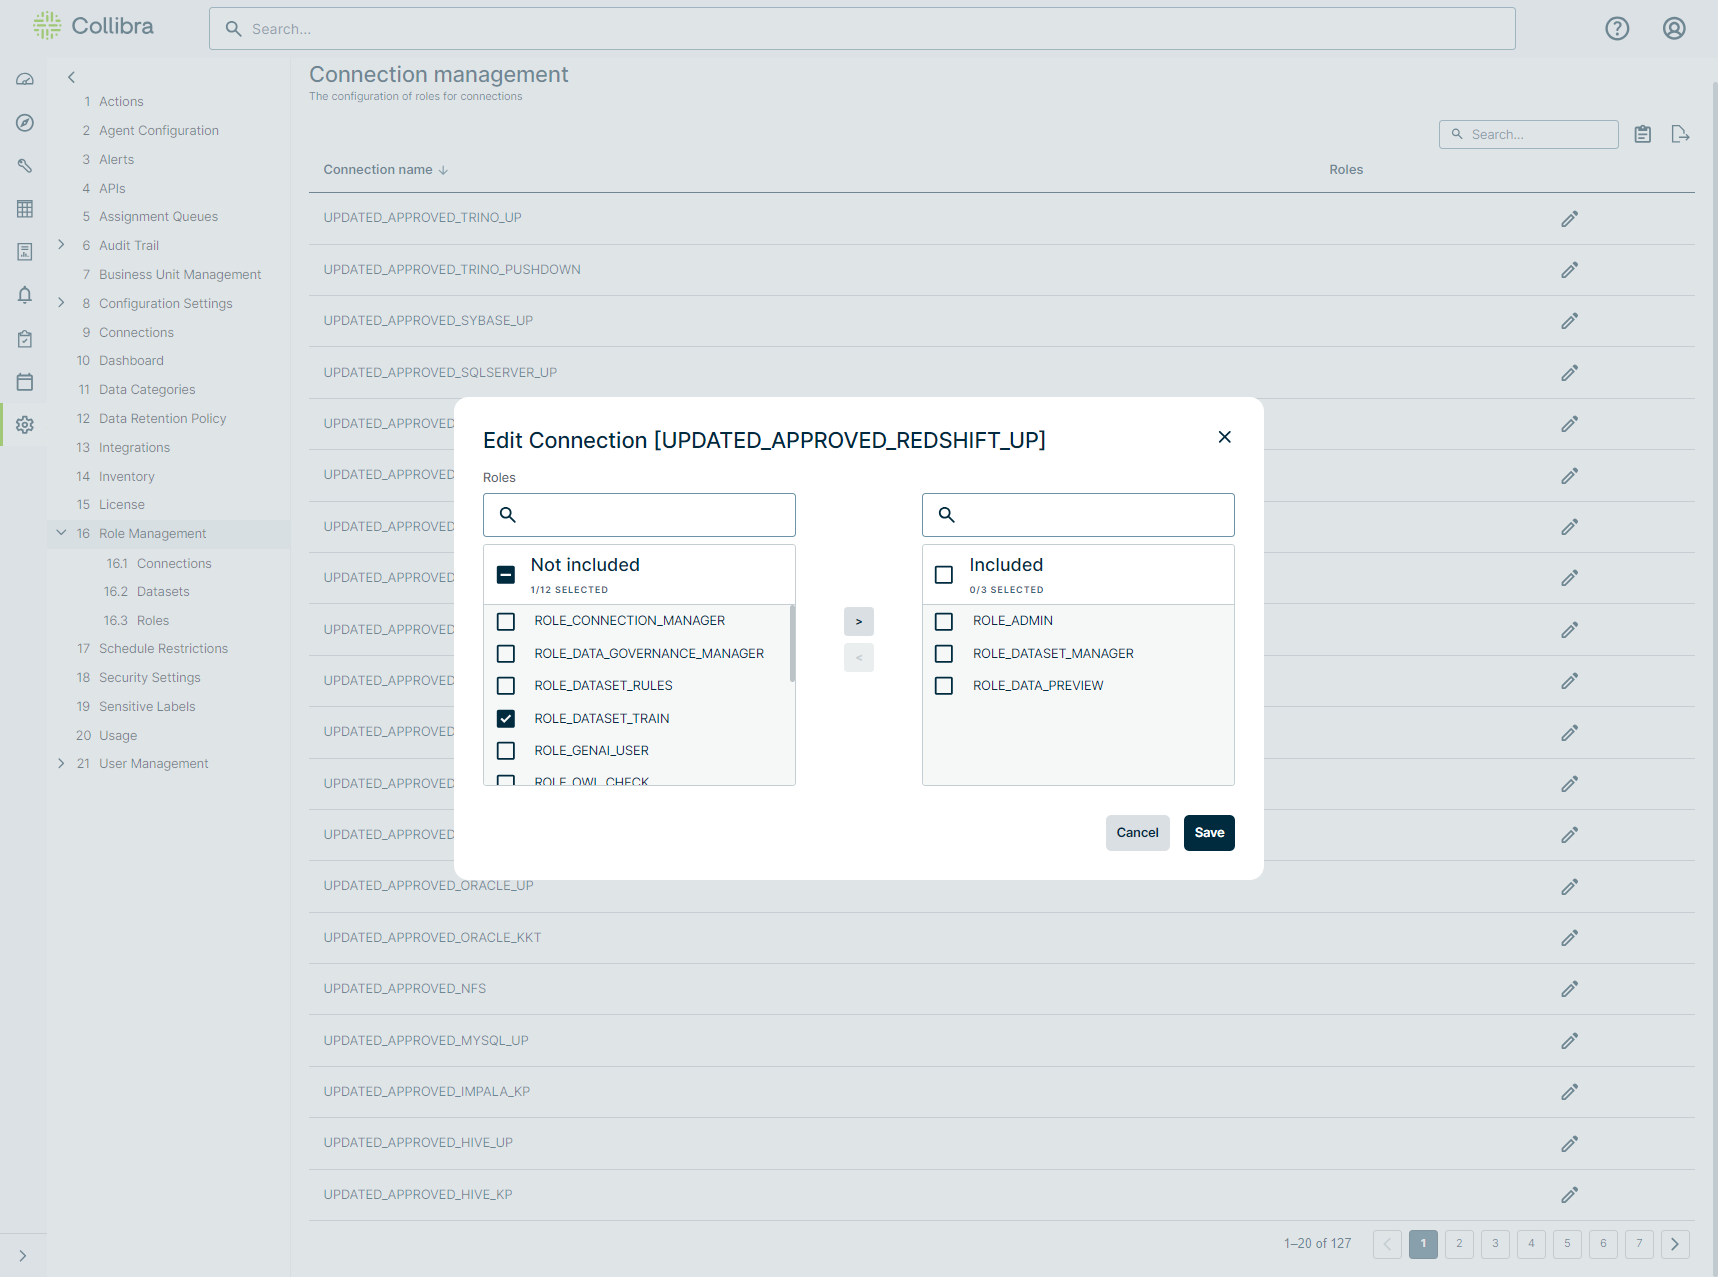Edit UPDATED_APPROVED_MYSQL_UP pencil icon
This screenshot has width=1718, height=1277.
tap(1570, 1041)
